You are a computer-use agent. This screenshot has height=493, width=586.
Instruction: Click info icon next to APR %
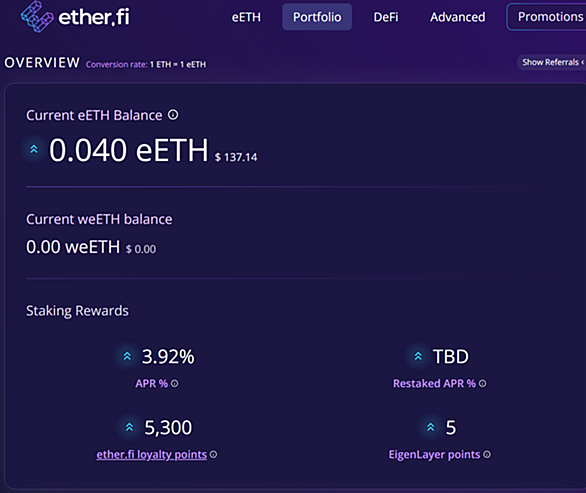tap(175, 383)
